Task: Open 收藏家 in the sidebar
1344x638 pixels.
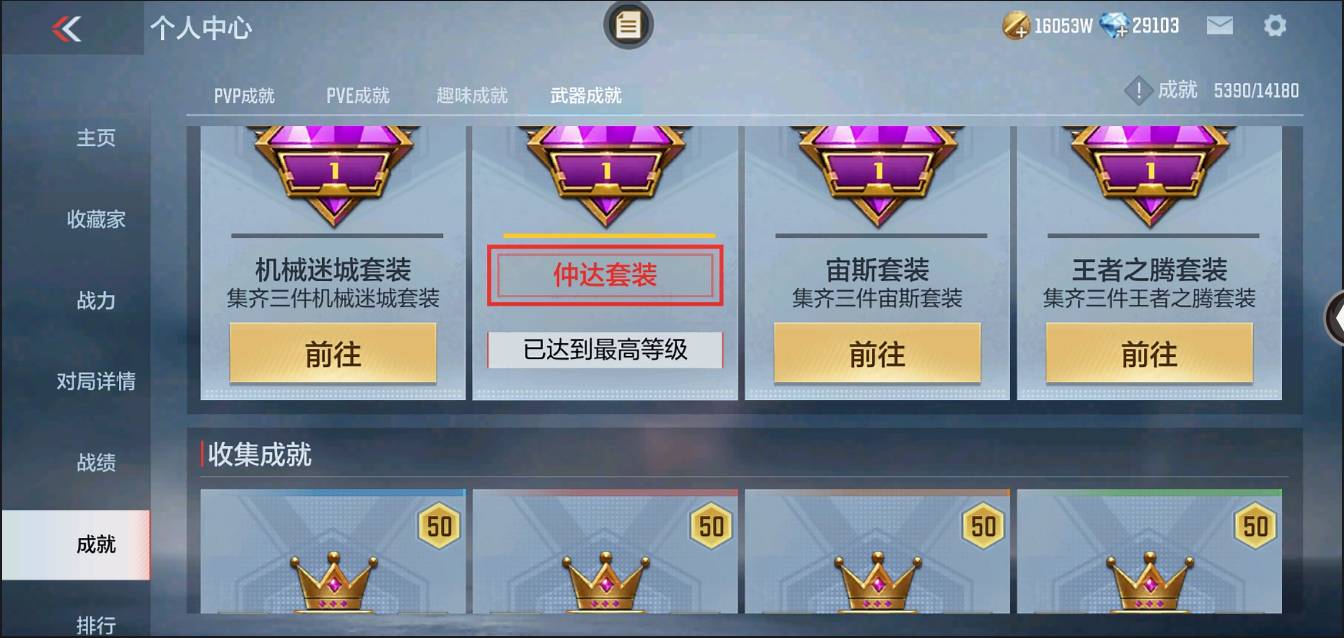Action: click(96, 219)
